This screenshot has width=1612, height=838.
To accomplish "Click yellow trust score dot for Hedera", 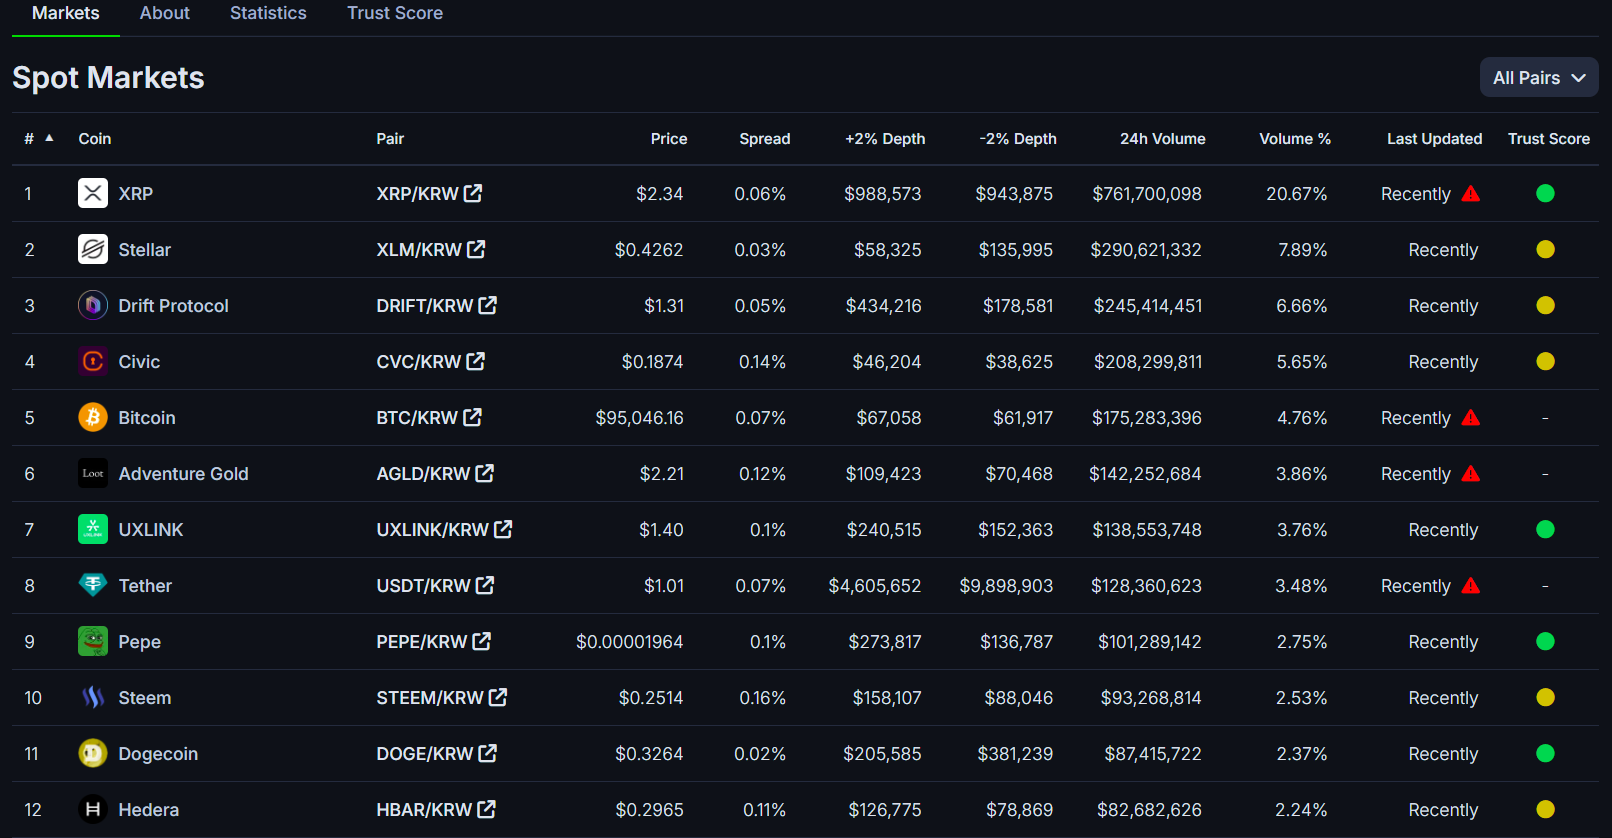I will point(1545,809).
